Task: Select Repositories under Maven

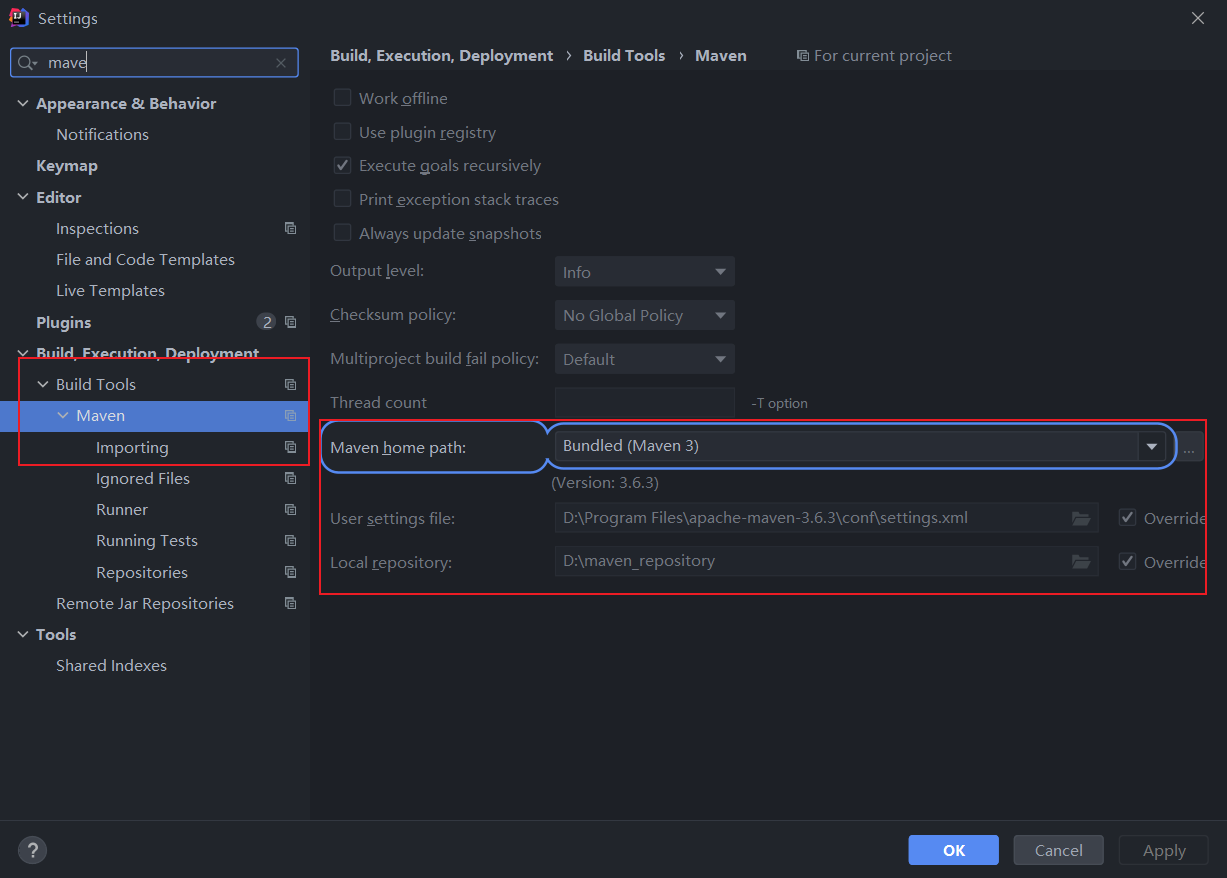Action: pyautogui.click(x=142, y=572)
